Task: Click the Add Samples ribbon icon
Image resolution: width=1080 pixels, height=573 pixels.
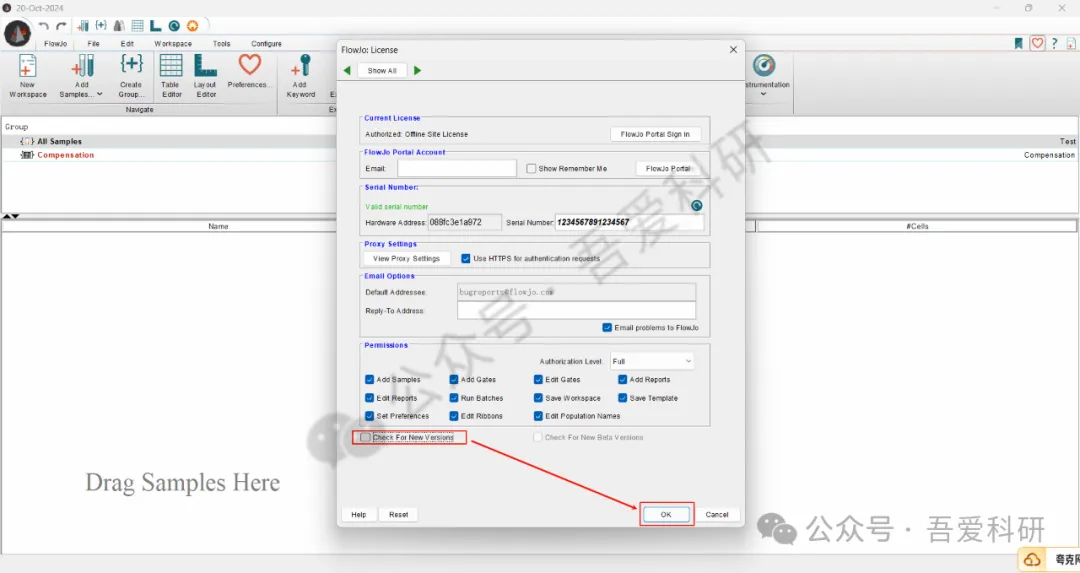Action: 82,67
